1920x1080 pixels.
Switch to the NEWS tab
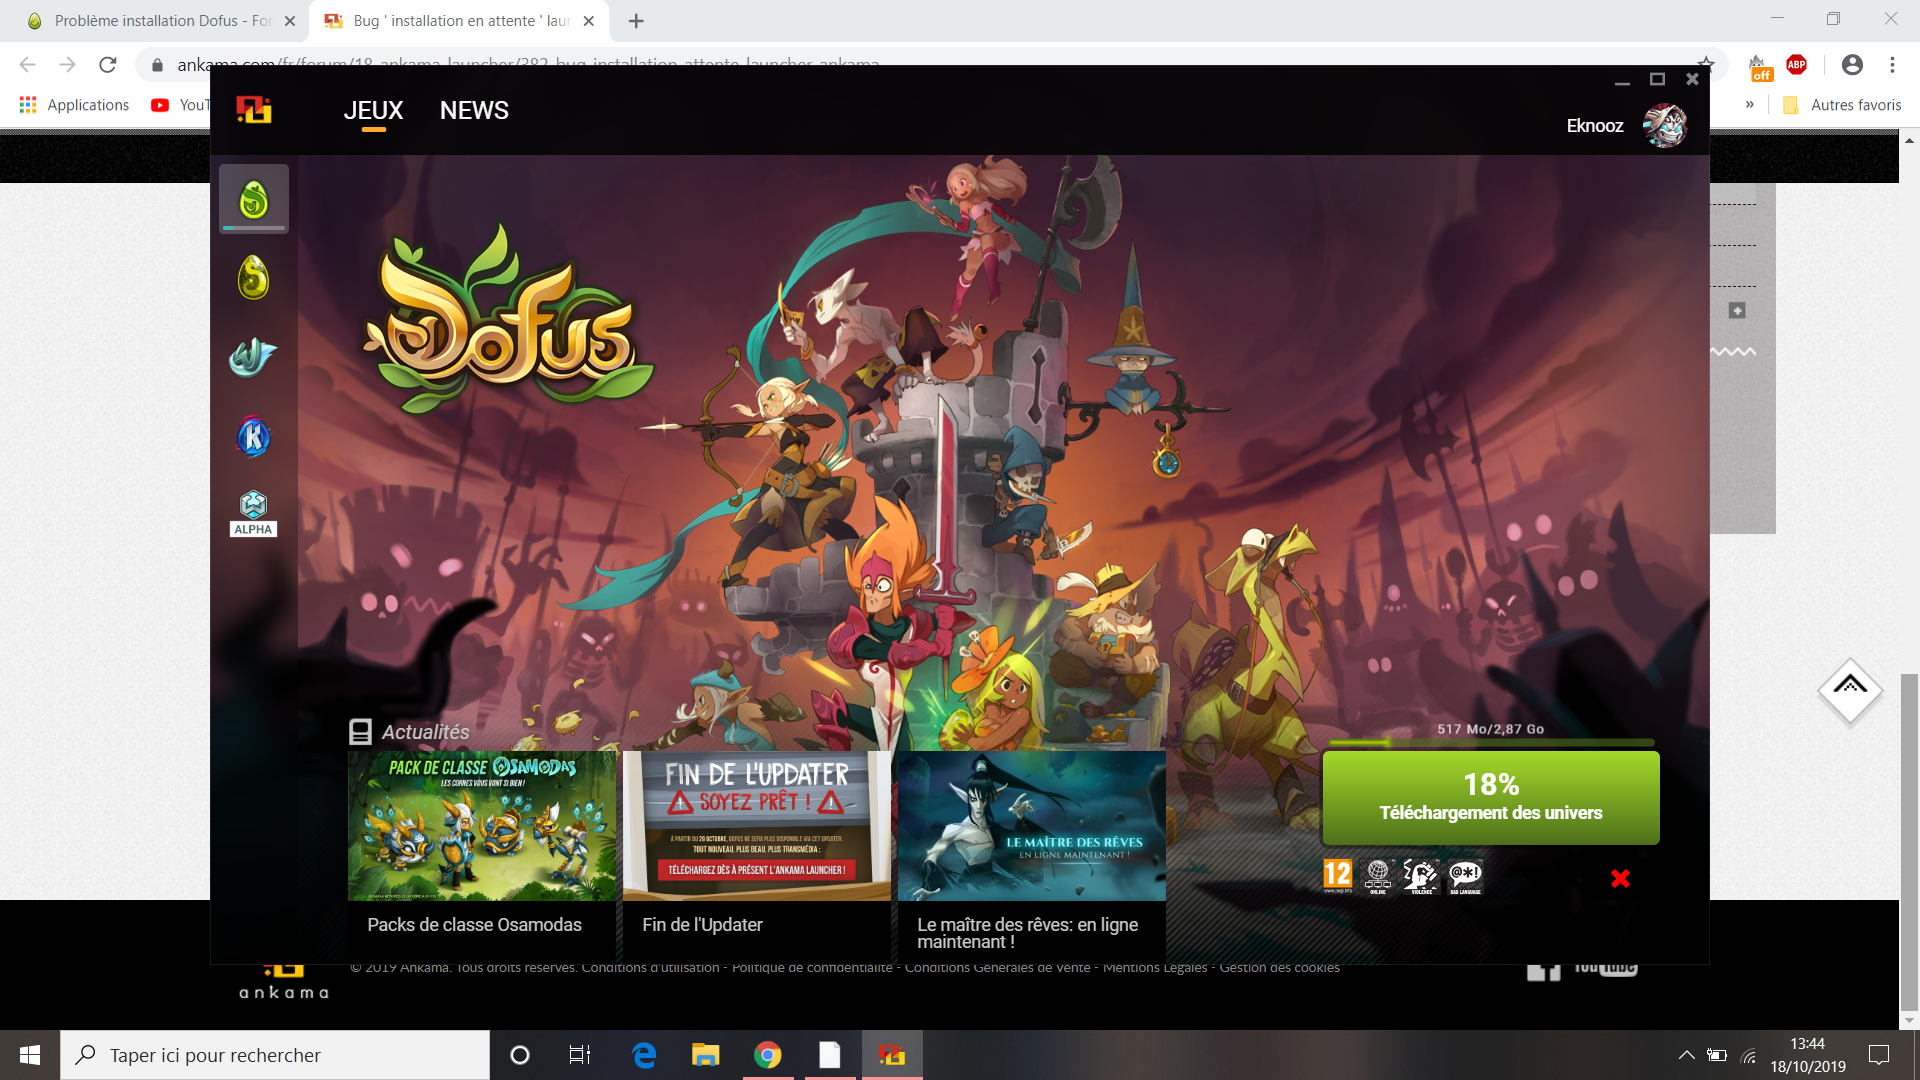point(474,110)
